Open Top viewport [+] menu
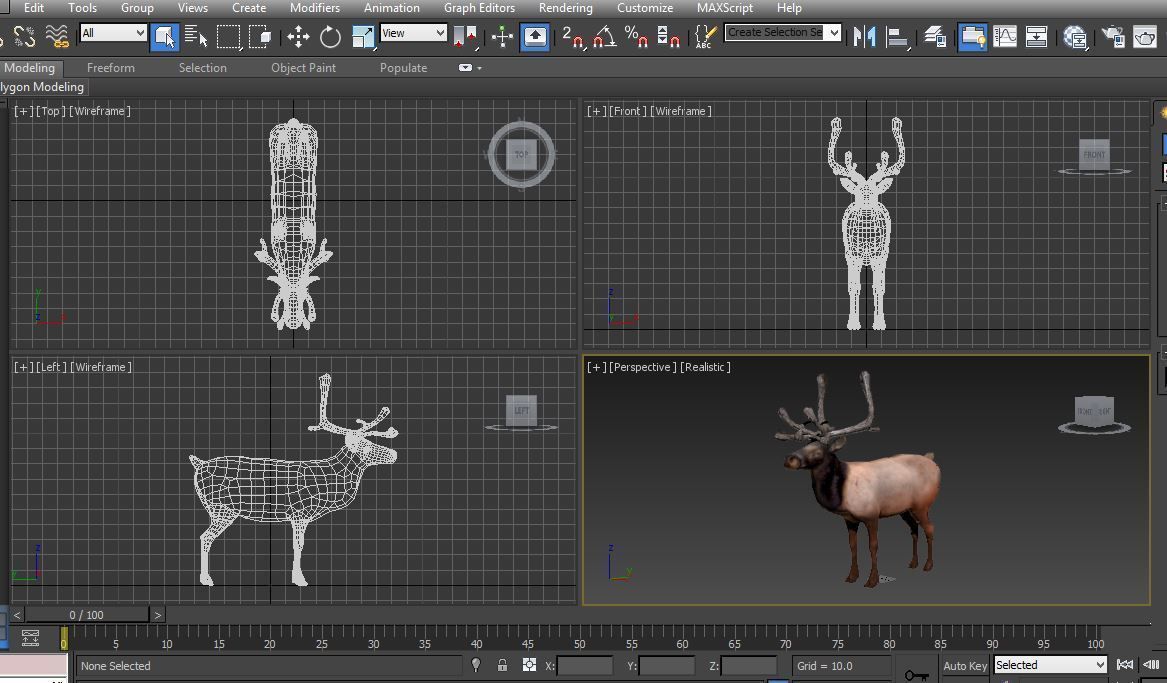1167x683 pixels. pos(23,111)
